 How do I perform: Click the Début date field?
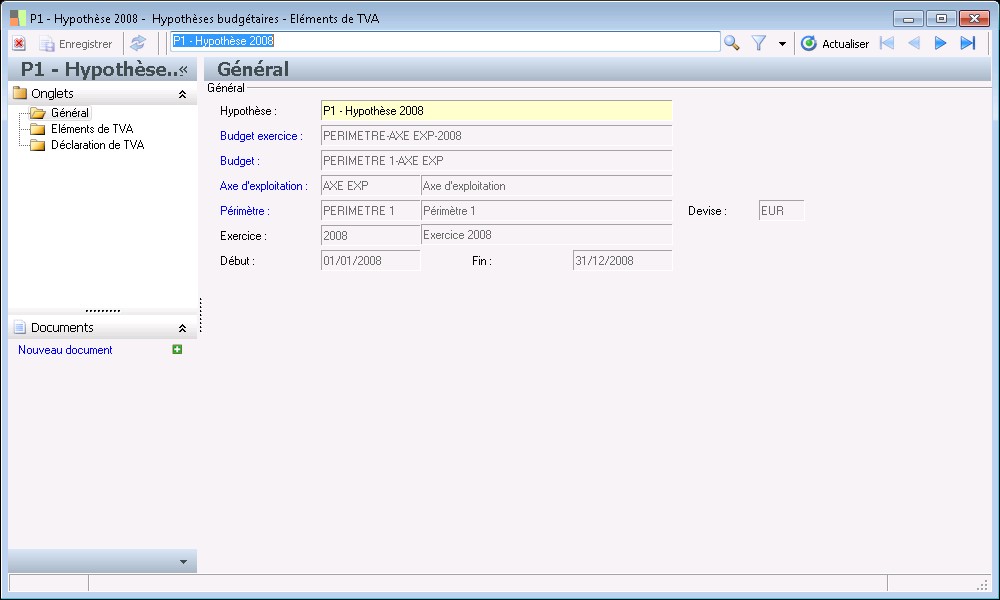[x=371, y=260]
